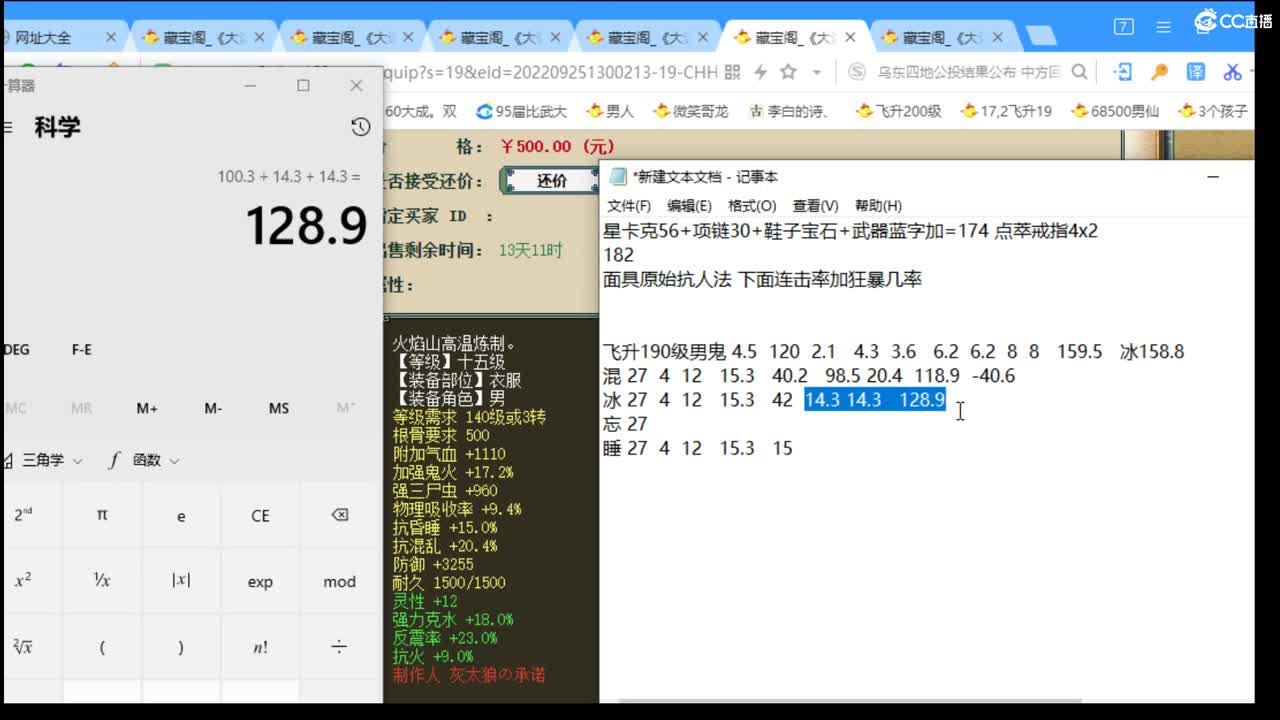The height and width of the screenshot is (720, 1280).
Task: Click the browser URL address field
Action: pos(550,72)
